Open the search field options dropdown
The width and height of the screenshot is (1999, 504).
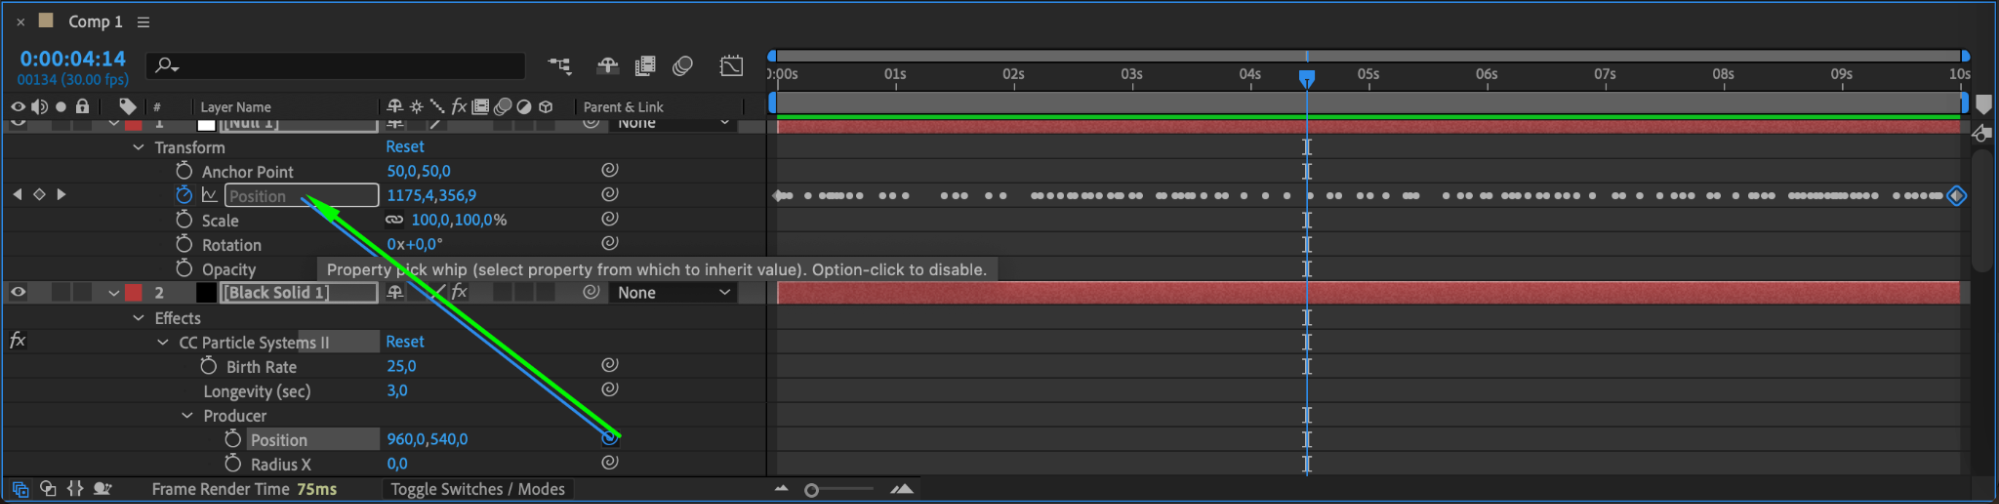pyautogui.click(x=167, y=66)
